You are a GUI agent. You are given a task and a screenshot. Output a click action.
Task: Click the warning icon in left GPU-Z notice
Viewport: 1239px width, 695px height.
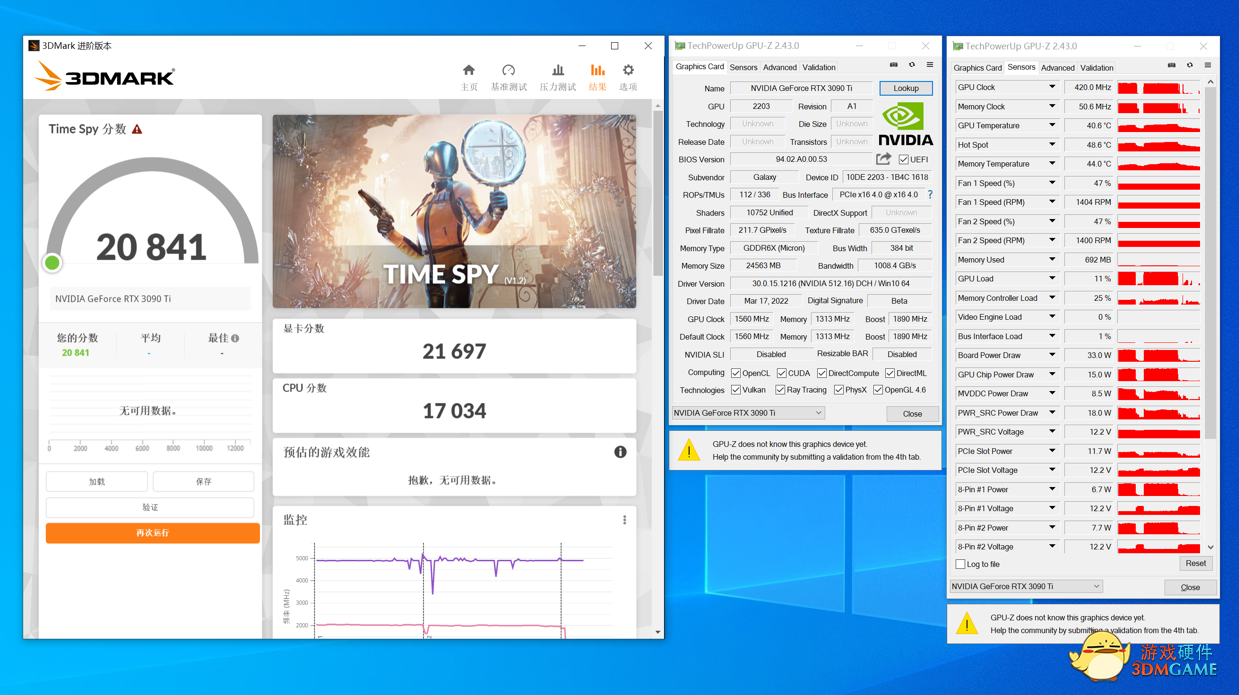click(x=689, y=451)
